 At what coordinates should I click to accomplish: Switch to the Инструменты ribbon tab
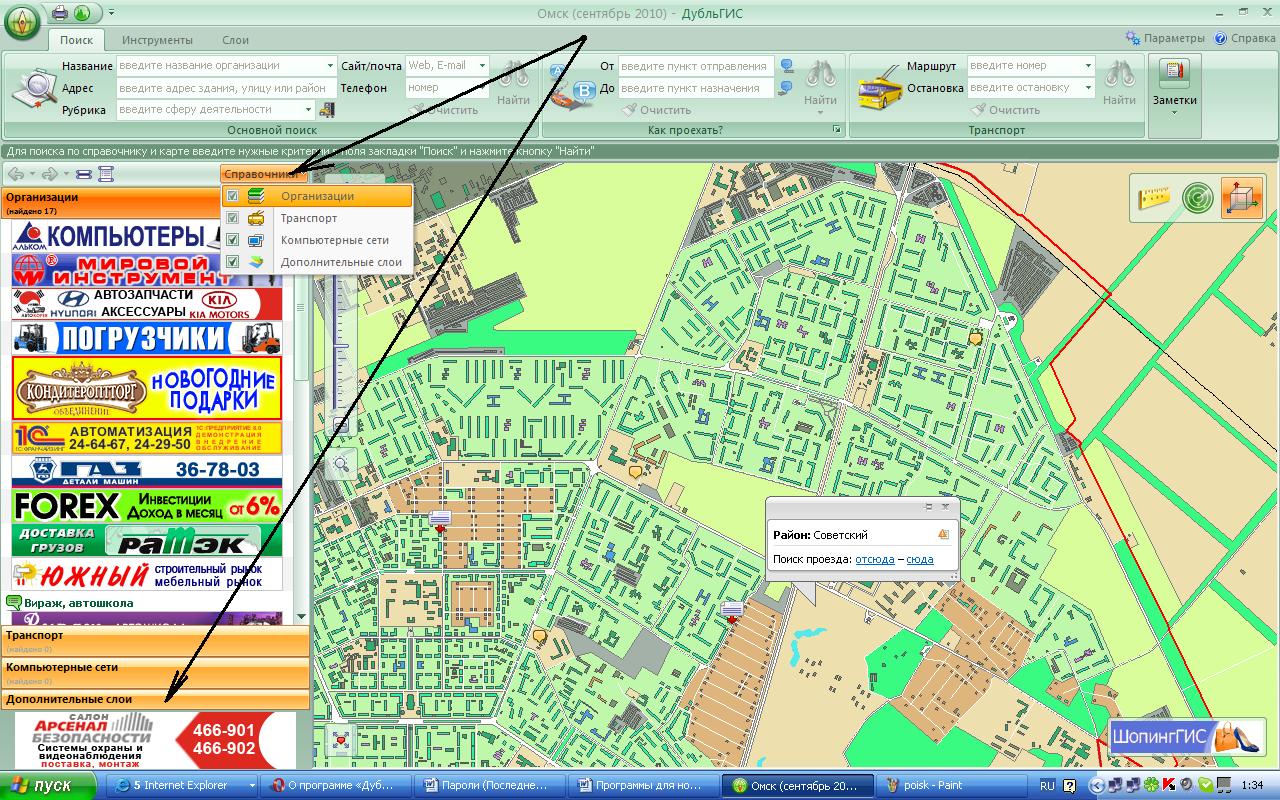coord(157,40)
